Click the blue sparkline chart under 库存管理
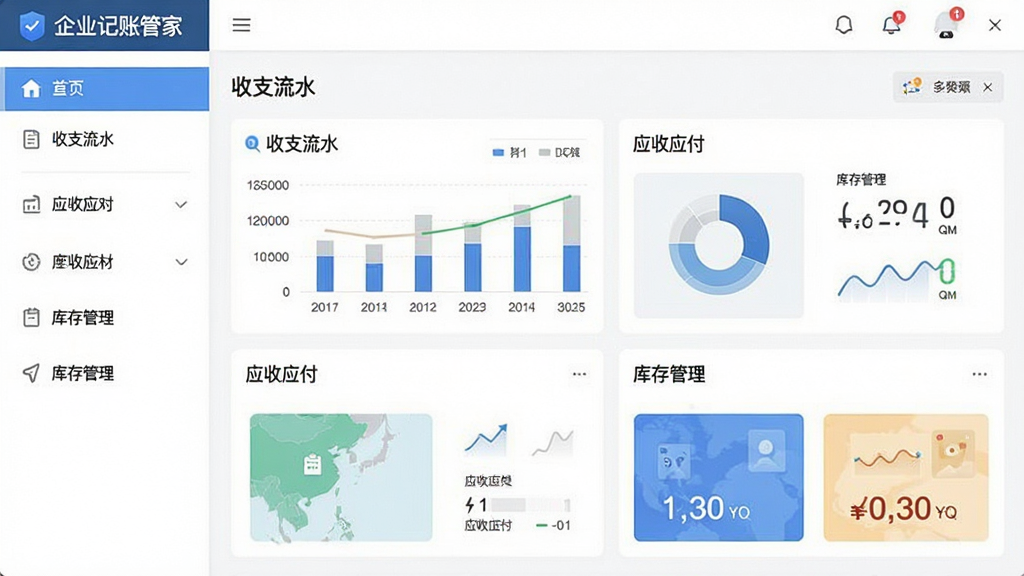The height and width of the screenshot is (576, 1024). tap(888, 280)
